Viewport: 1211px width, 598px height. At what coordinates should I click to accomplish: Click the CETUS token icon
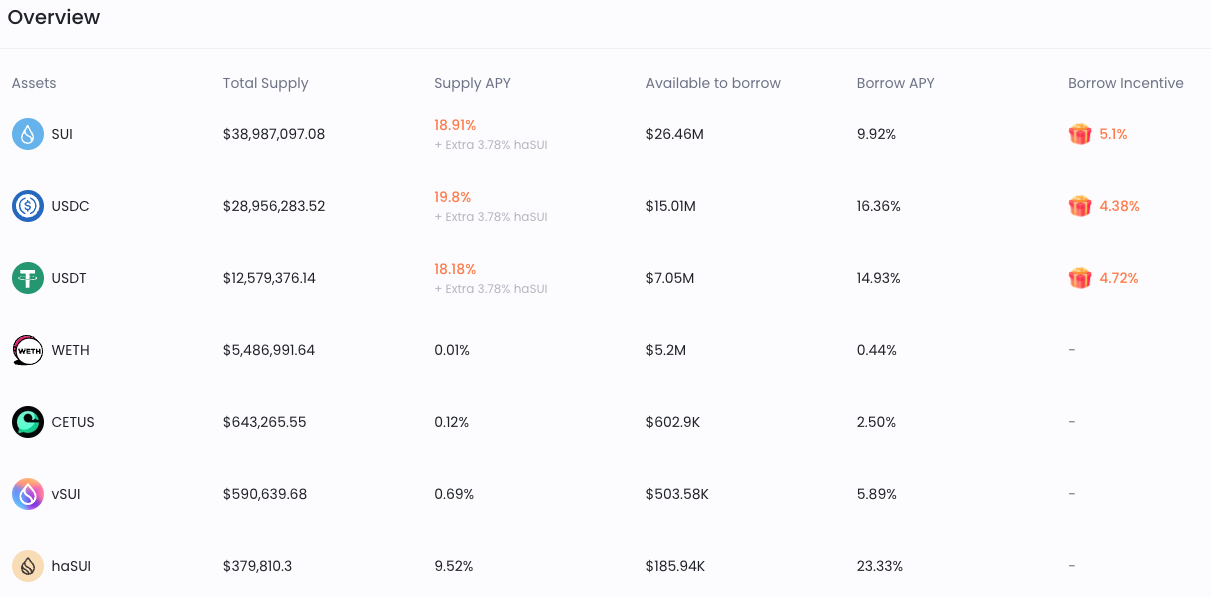(28, 422)
